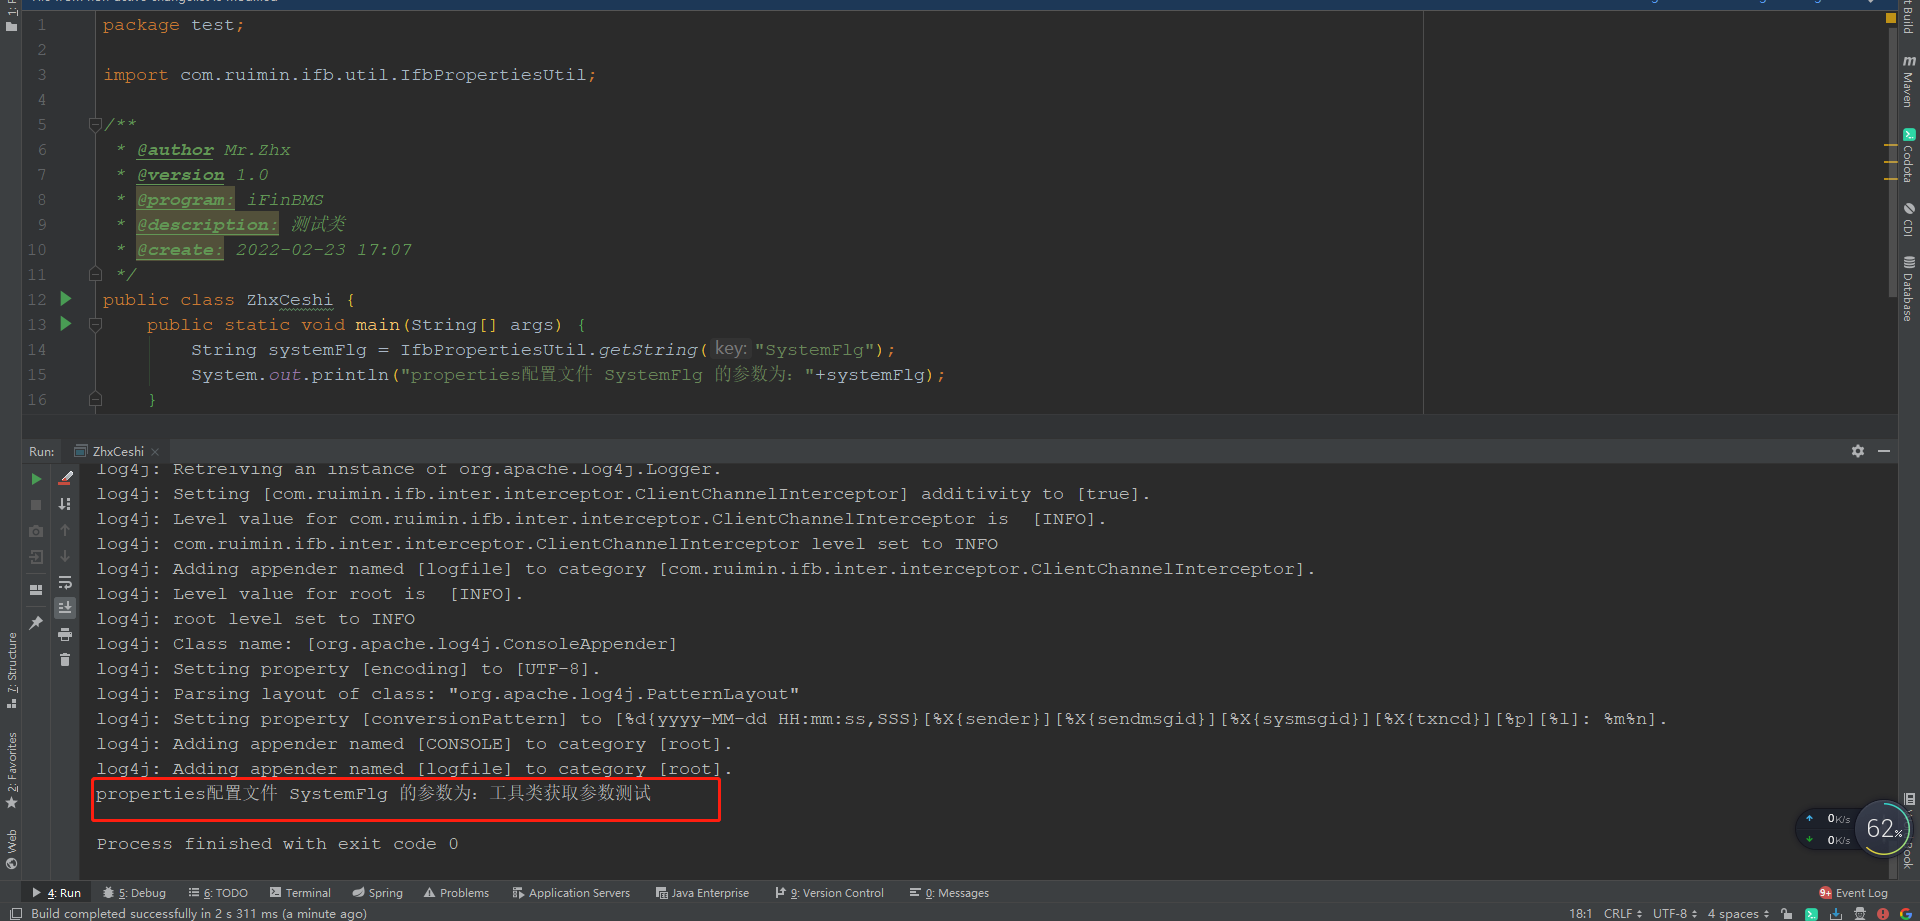Open the 6: TODO tool window

(218, 893)
